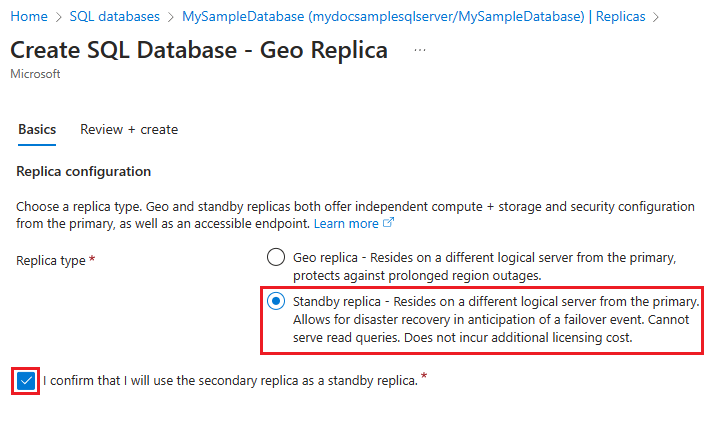
Task: Follow the Learn more link
Action: coord(346,223)
